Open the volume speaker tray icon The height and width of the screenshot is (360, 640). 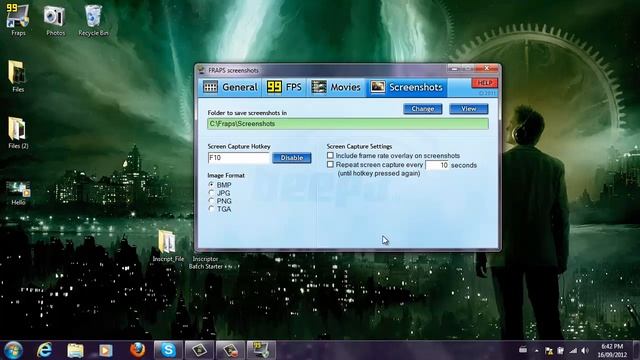click(585, 351)
